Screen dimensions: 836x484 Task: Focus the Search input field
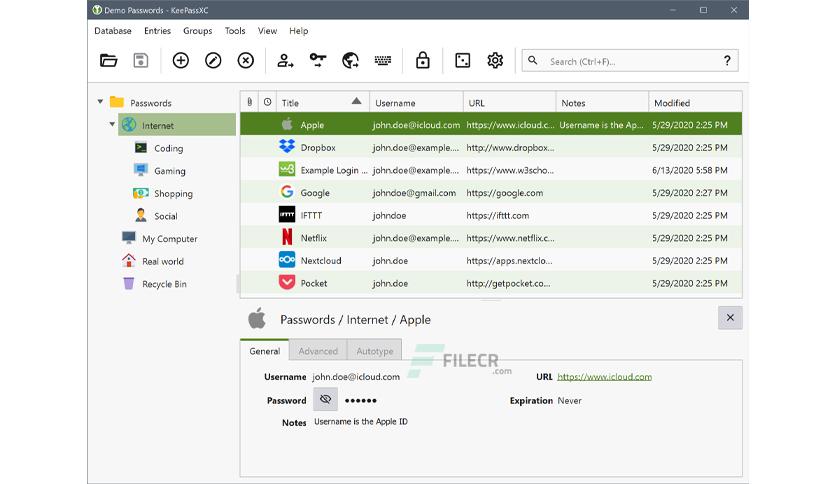pos(629,61)
